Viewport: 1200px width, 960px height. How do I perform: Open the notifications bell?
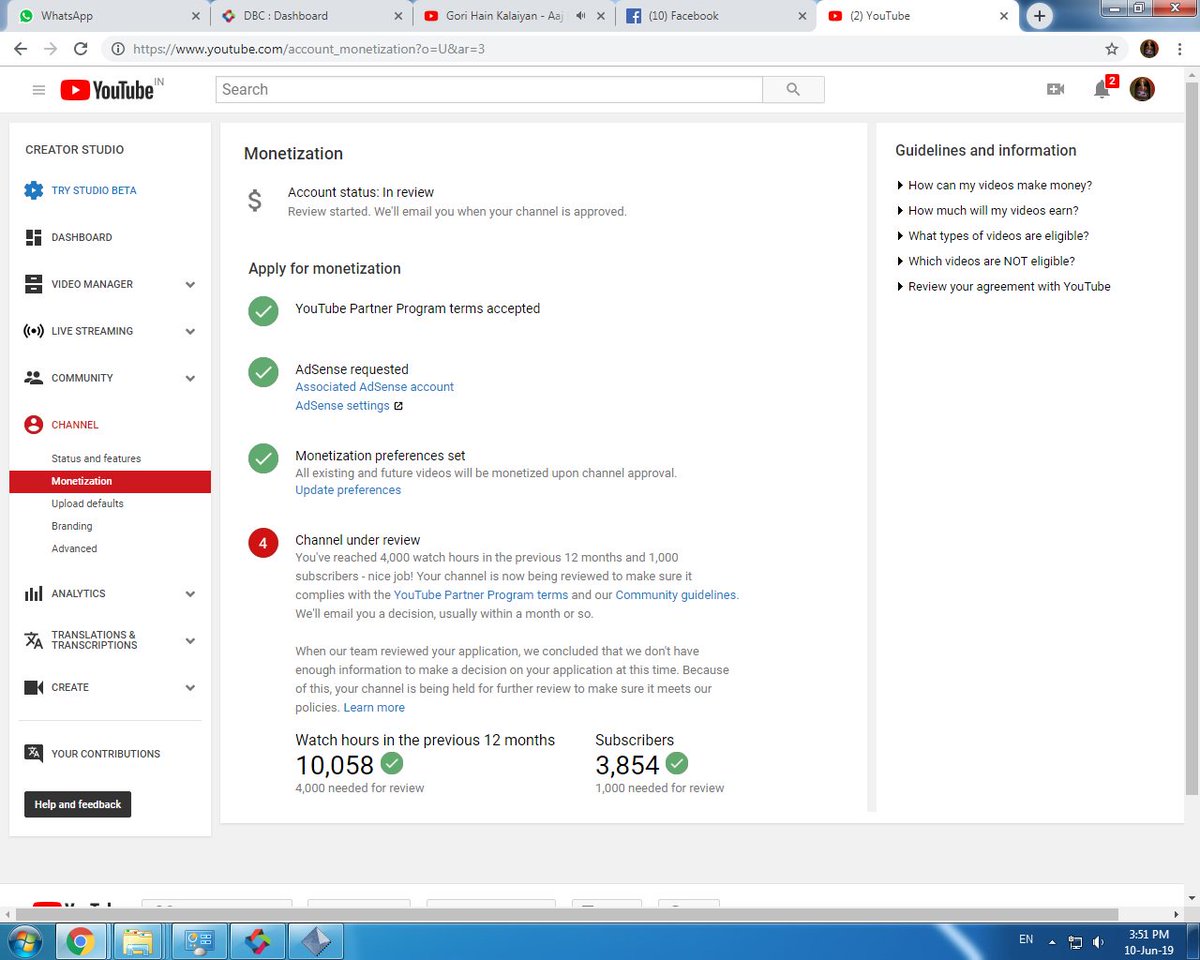(1102, 90)
